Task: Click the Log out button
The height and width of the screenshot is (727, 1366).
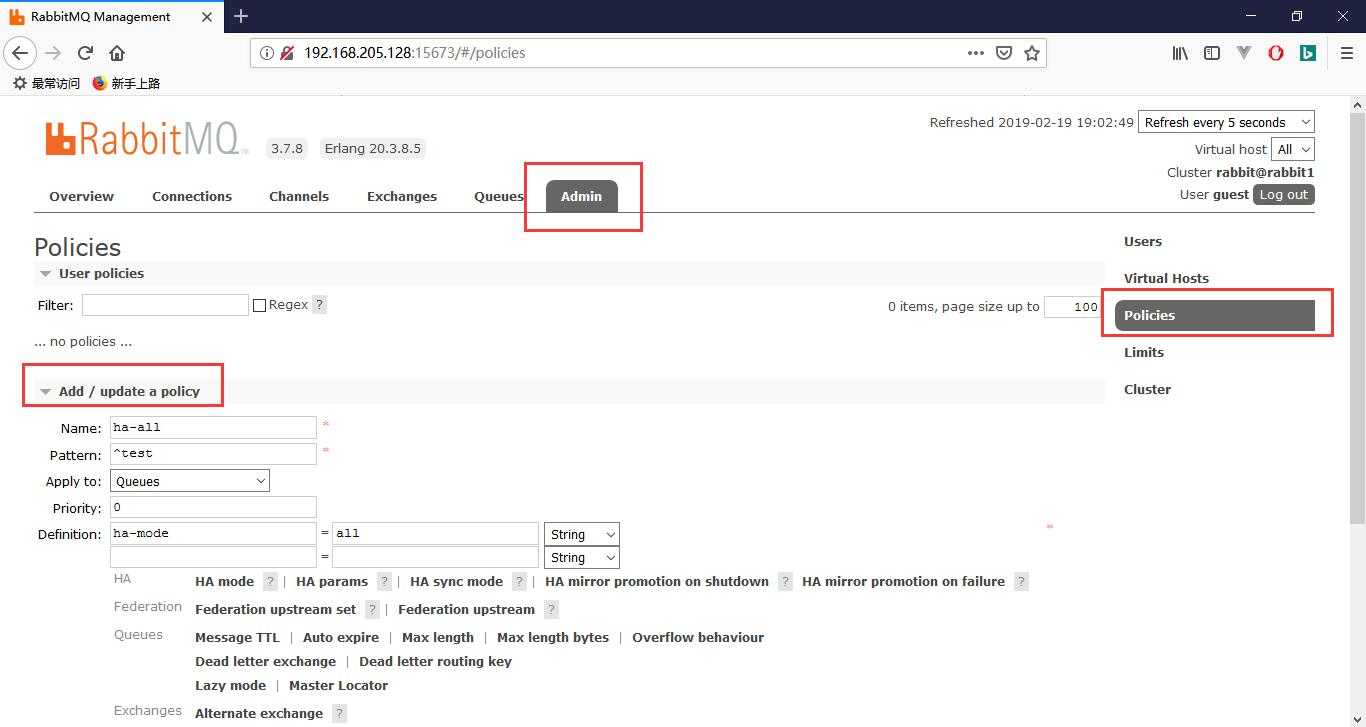Action: 1283,194
